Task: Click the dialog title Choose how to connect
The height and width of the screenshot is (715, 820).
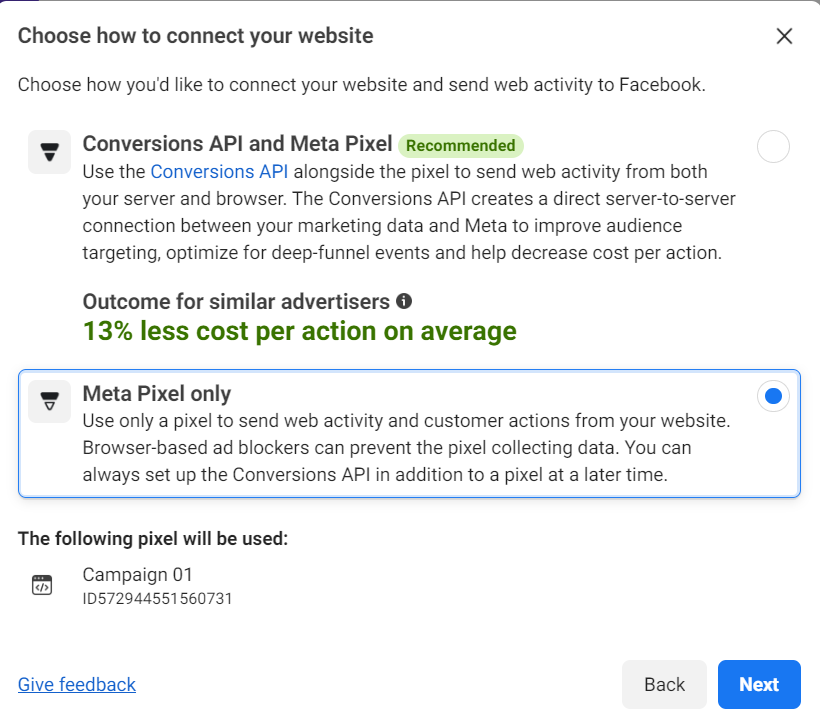Action: tap(196, 36)
